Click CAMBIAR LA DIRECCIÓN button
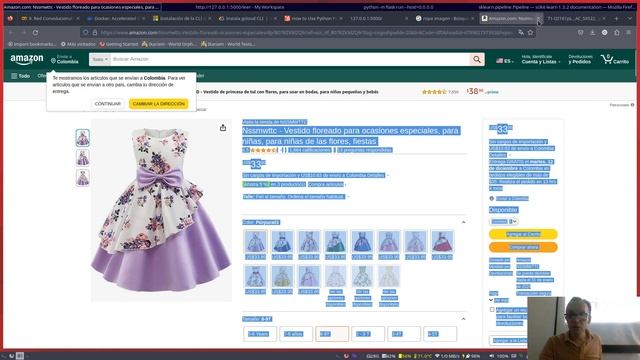 point(159,104)
